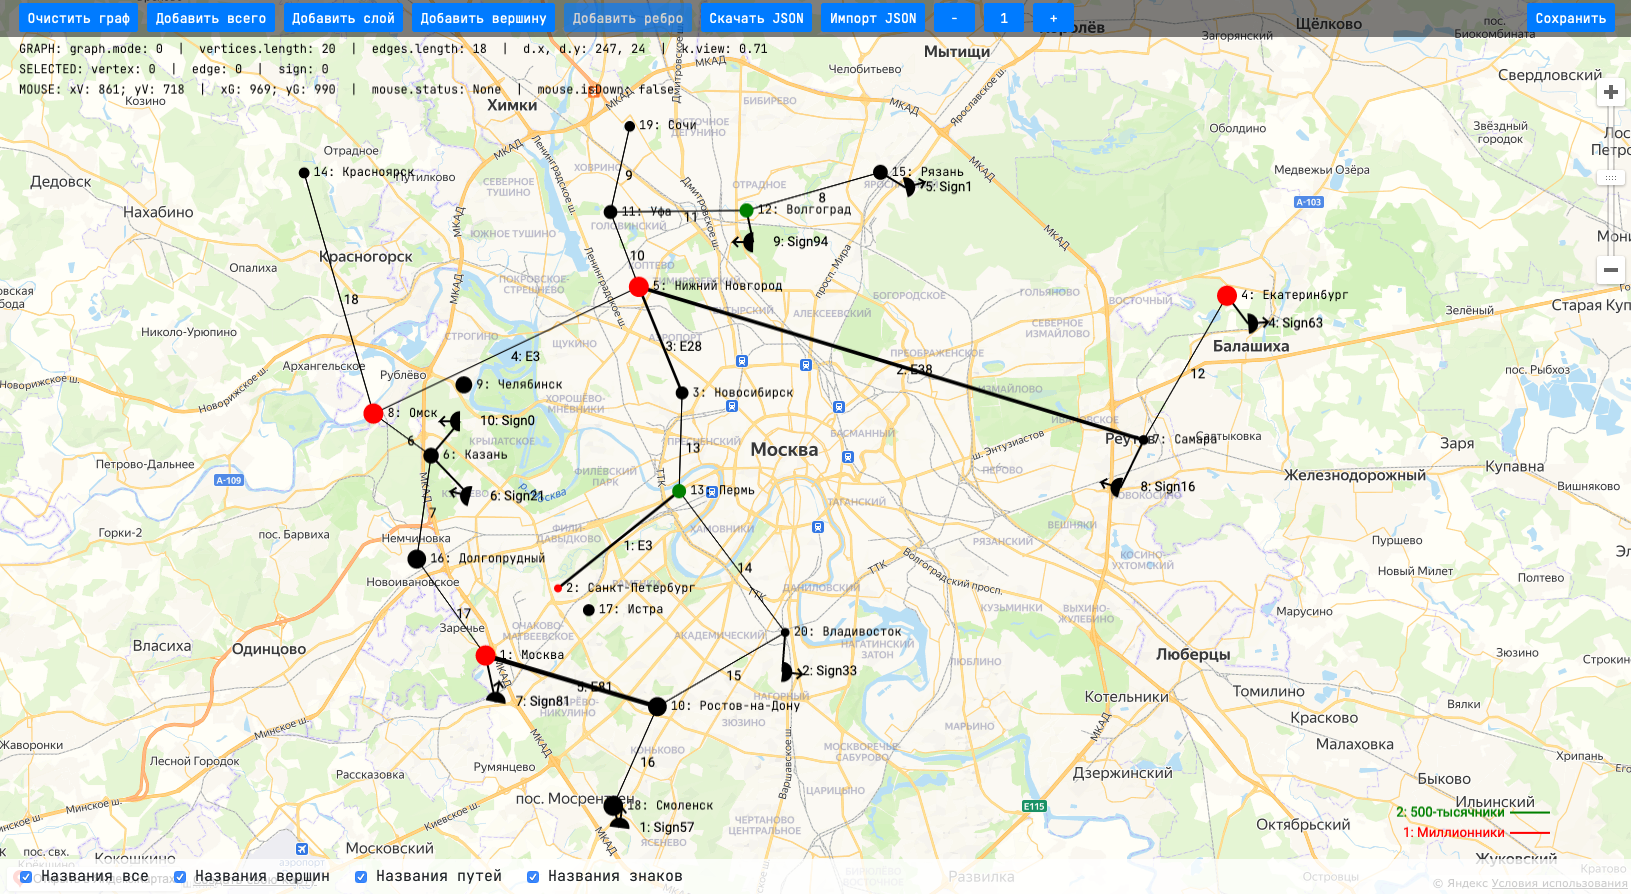Image resolution: width=1631 pixels, height=894 pixels.
Task: Click the Люберцы city label on map
Action: click(x=1193, y=654)
